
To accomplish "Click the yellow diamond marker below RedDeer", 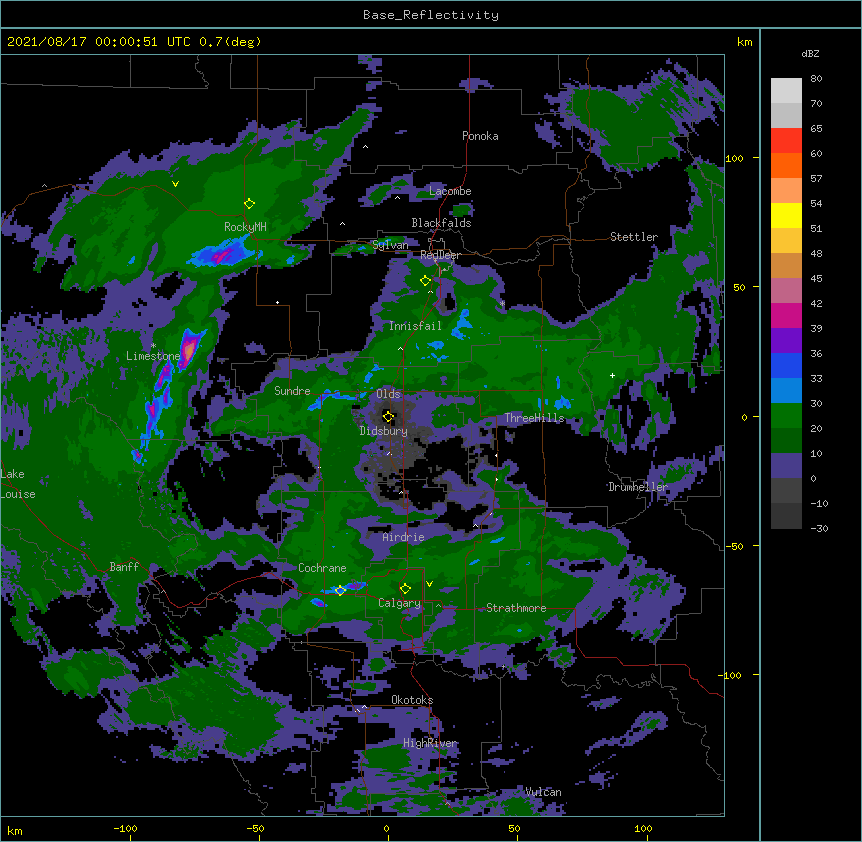I will [425, 281].
